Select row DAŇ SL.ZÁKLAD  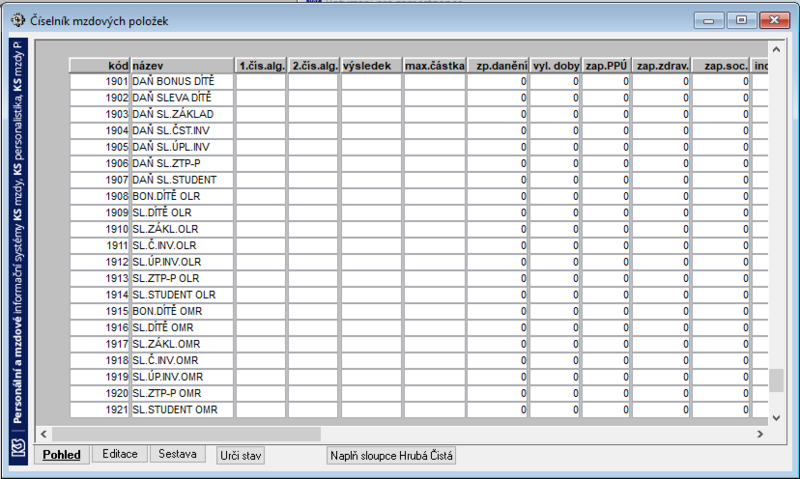coord(418,114)
